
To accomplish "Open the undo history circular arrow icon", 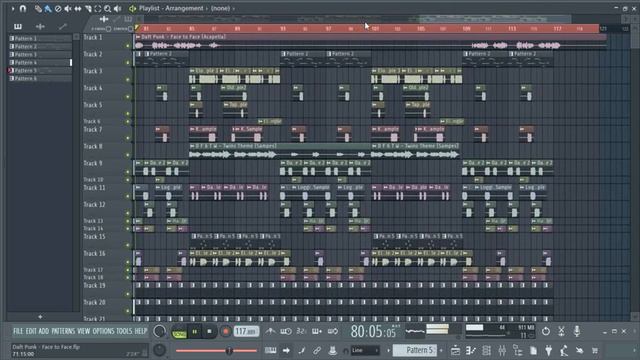I will (x=546, y=331).
